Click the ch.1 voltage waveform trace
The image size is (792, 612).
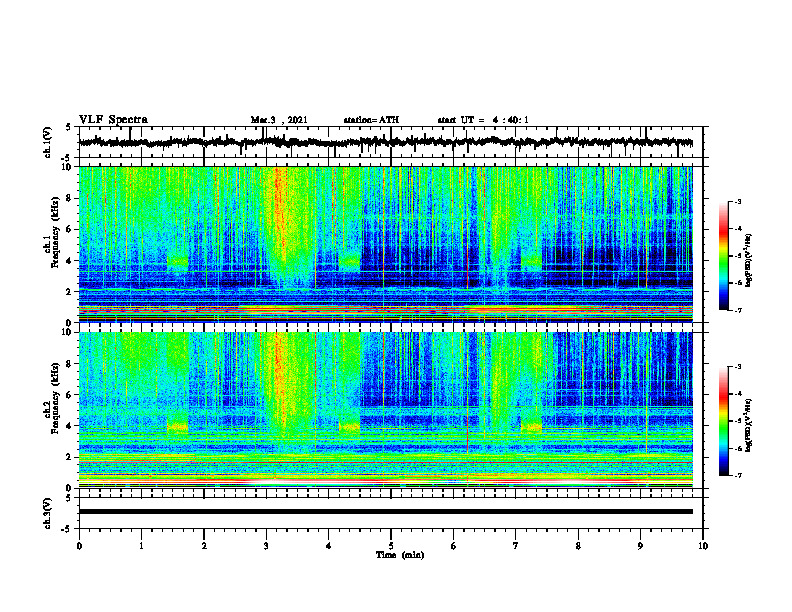pyautogui.click(x=386, y=142)
